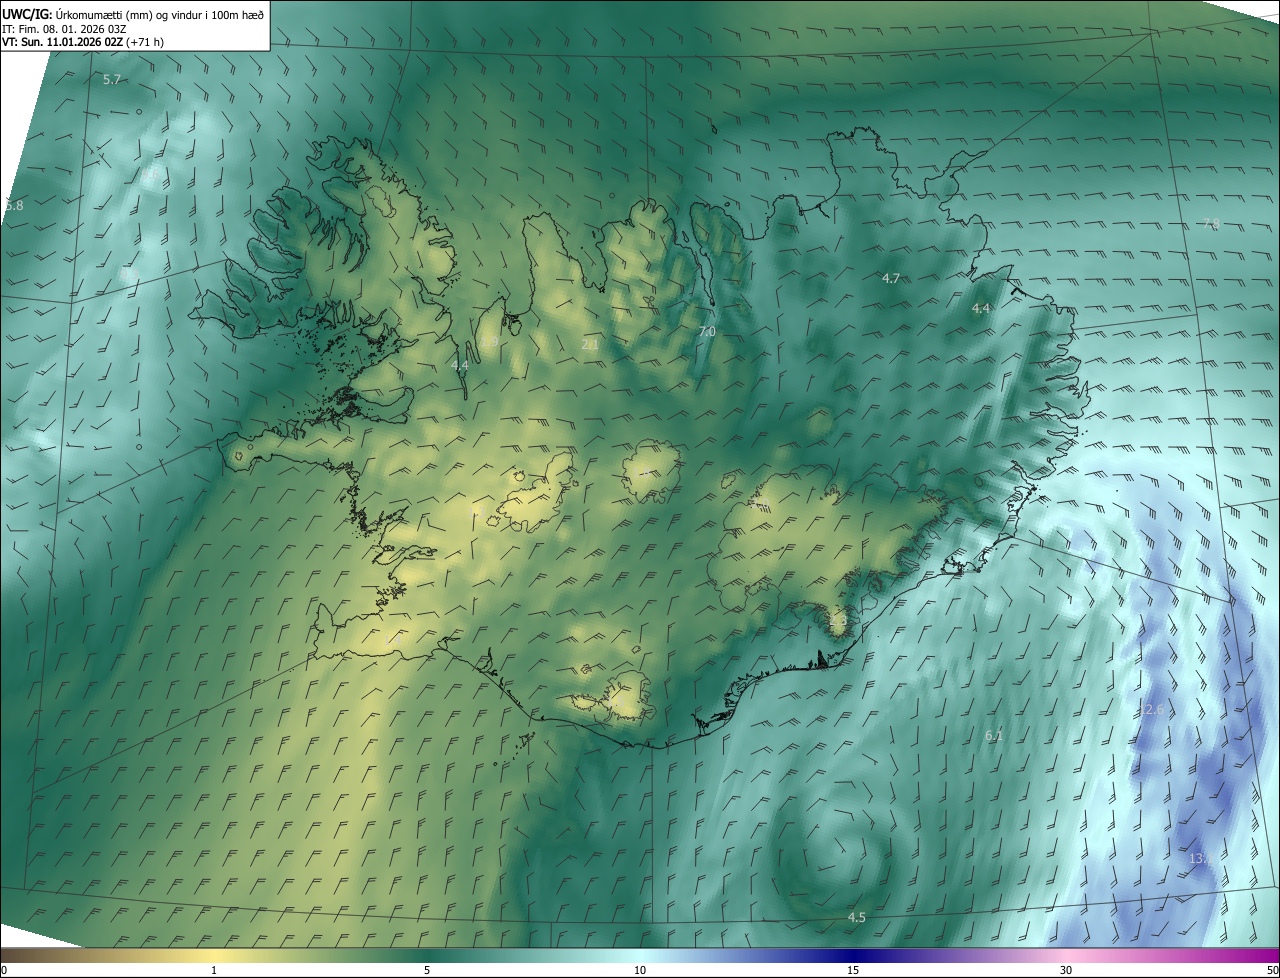Click the 12.6 value label
Viewport: 1280px width, 978px height.
pos(1150,710)
